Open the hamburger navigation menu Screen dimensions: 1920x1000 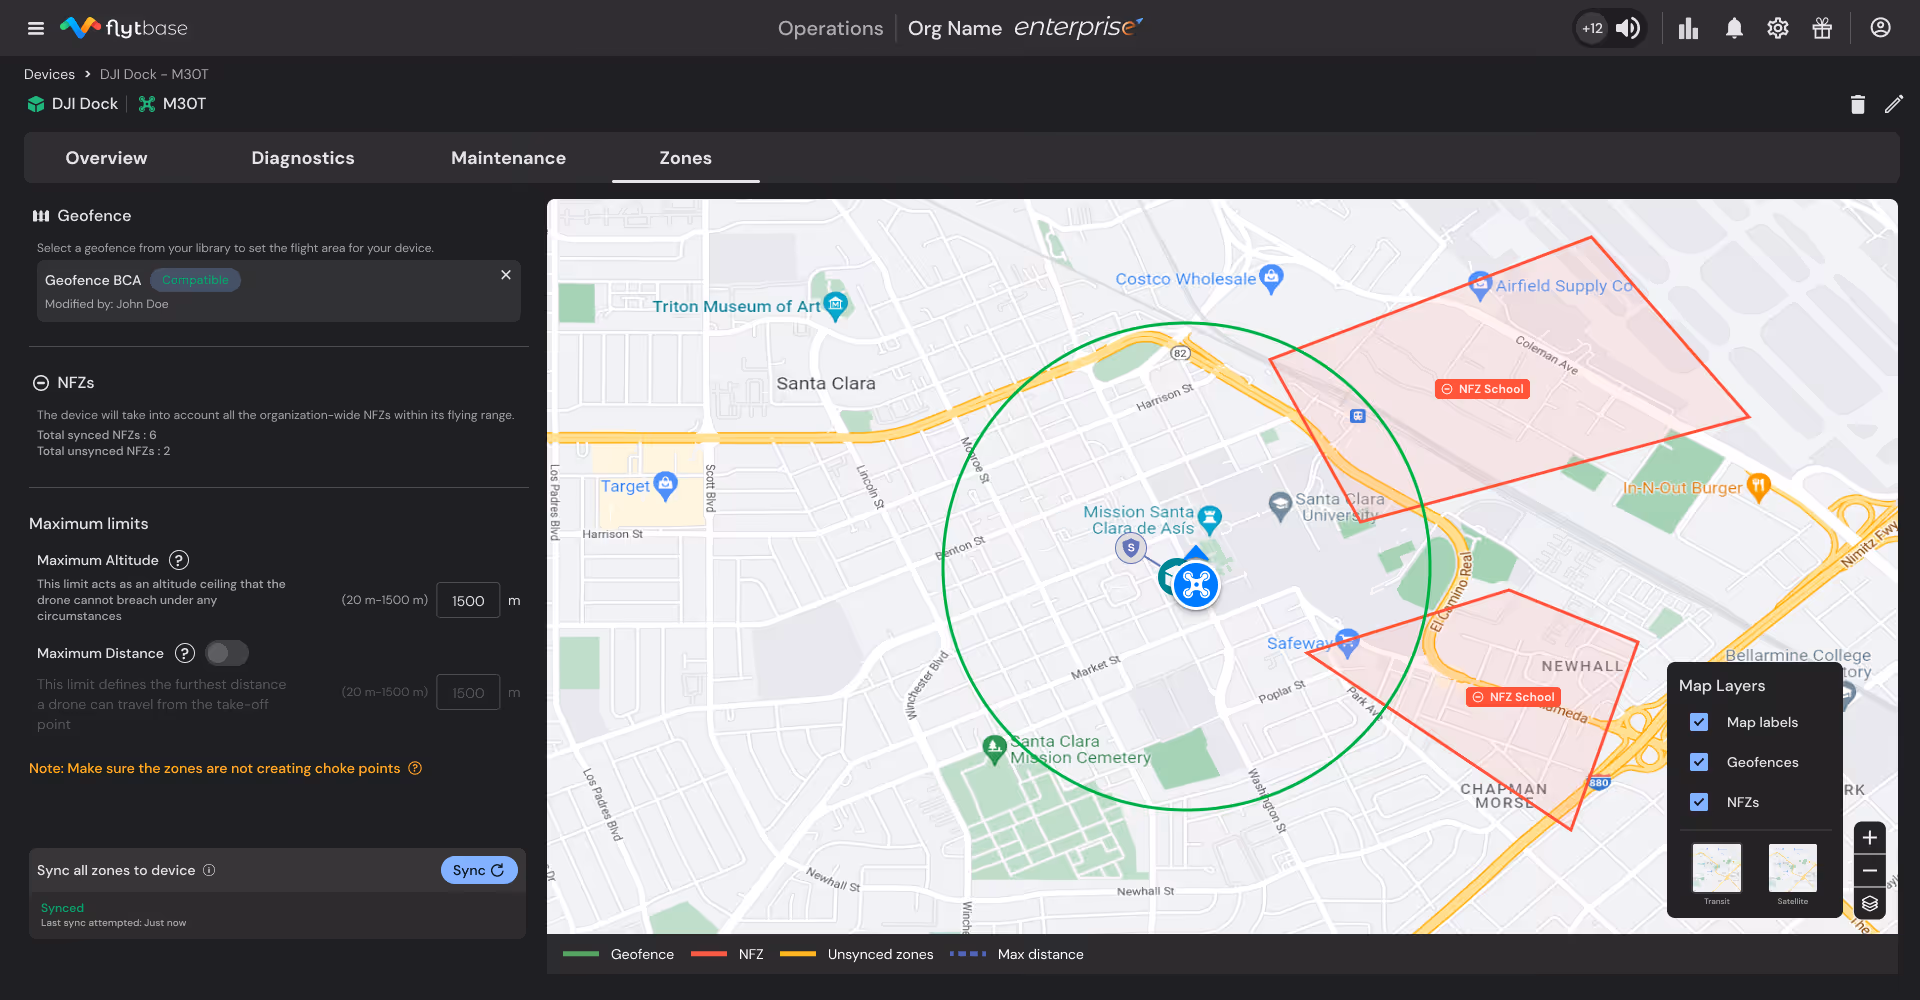coord(36,28)
